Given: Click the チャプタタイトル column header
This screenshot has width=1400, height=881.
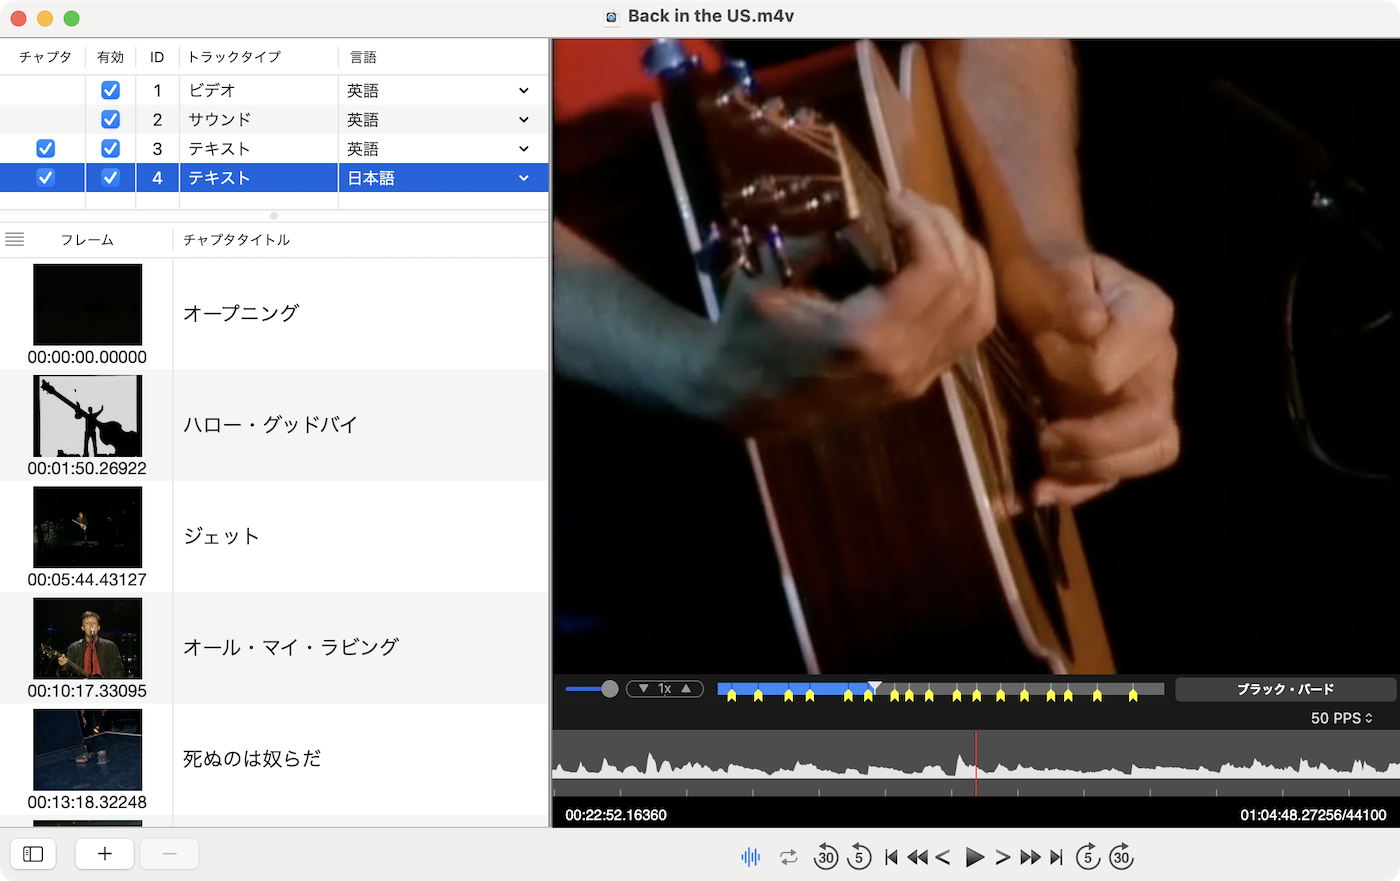Looking at the screenshot, I should pos(236,239).
